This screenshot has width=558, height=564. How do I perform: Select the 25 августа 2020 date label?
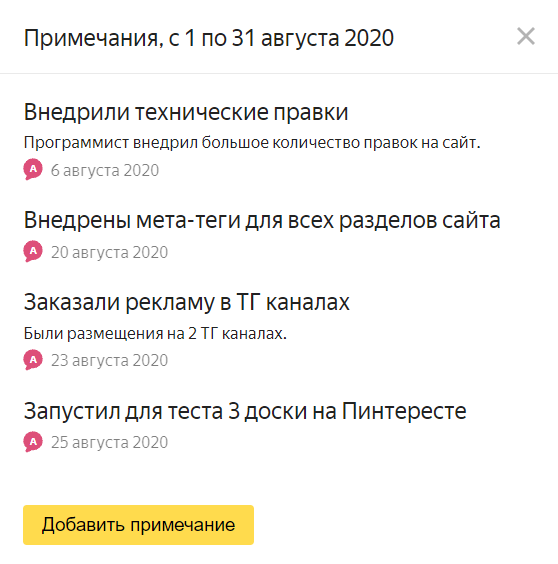pos(109,442)
